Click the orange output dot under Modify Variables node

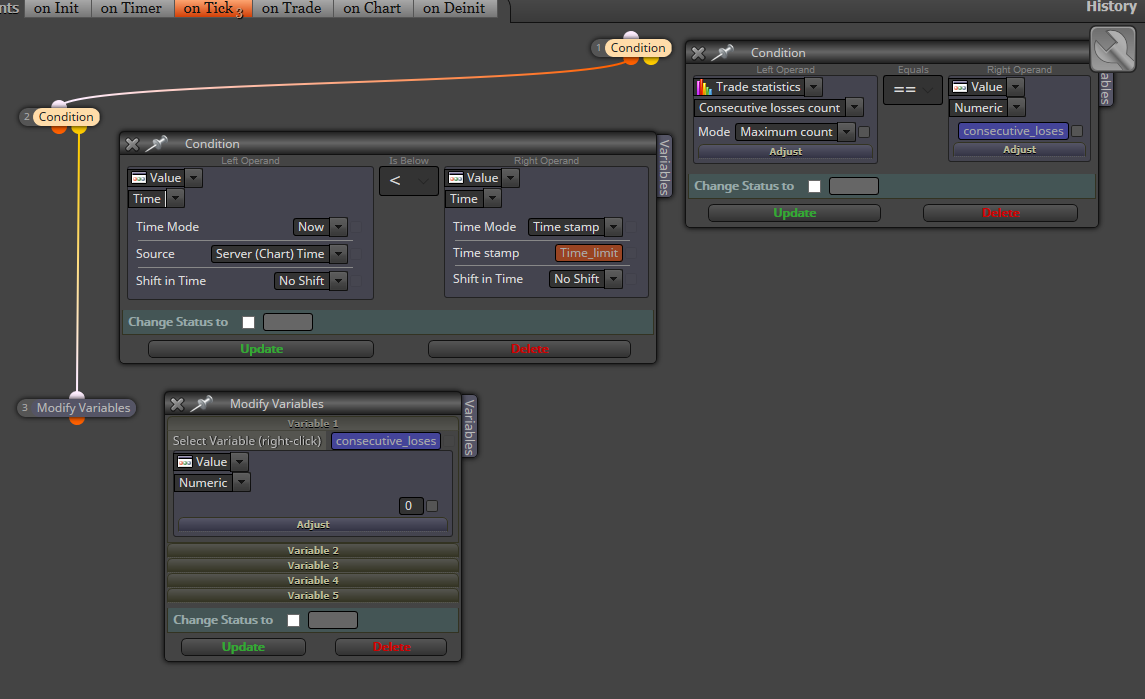(77, 420)
